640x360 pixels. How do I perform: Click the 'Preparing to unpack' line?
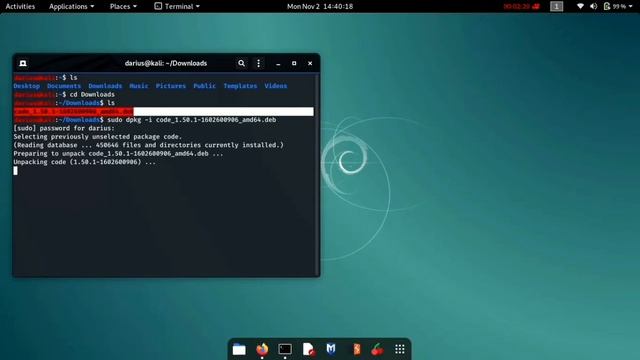pos(118,153)
